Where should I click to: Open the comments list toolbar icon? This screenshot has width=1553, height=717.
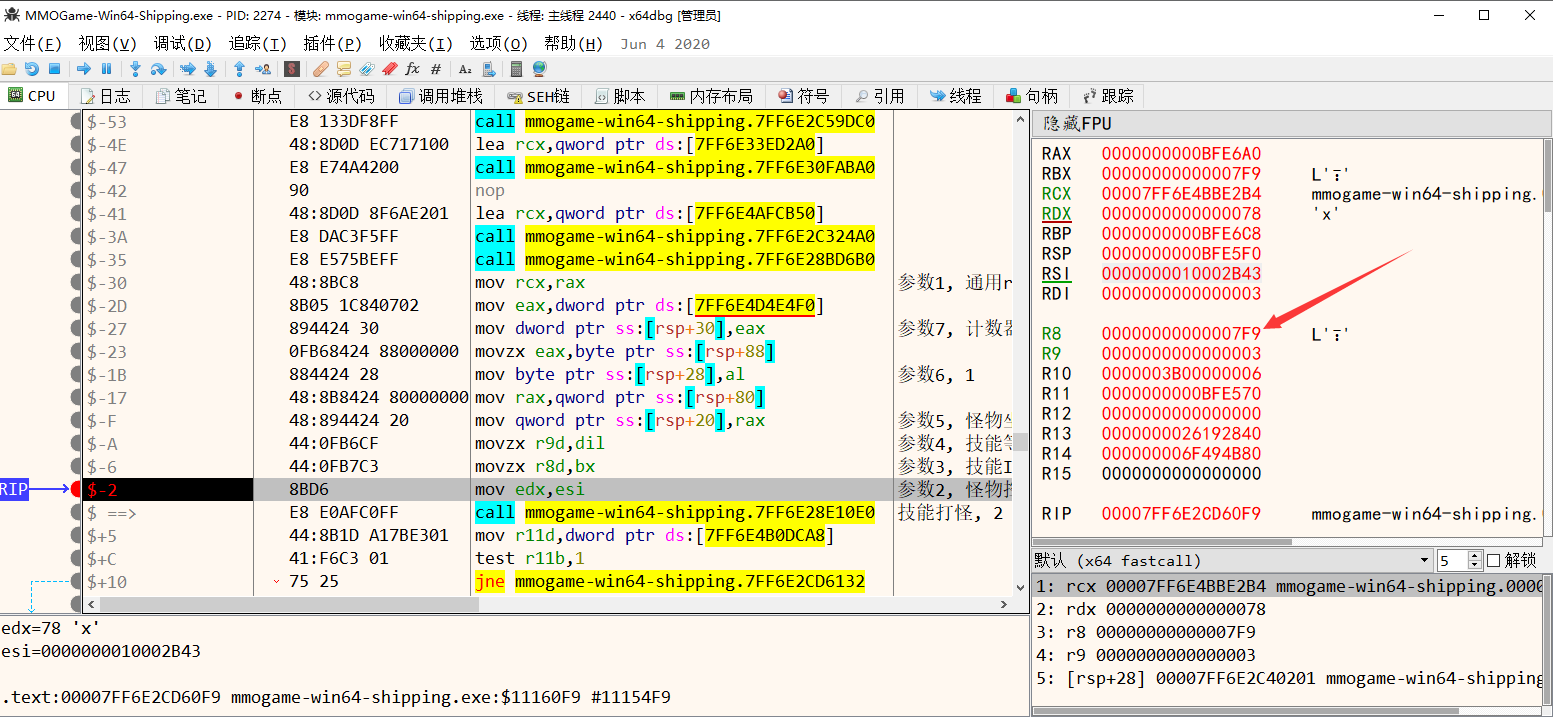click(x=344, y=69)
